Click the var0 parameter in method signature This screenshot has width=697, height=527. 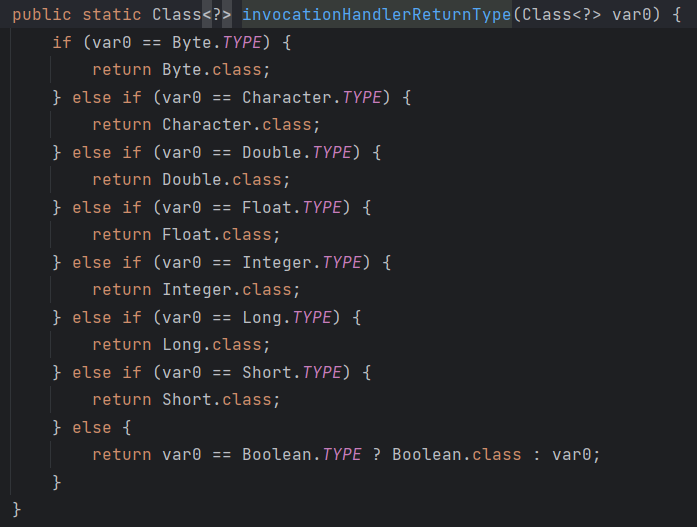(x=631, y=15)
